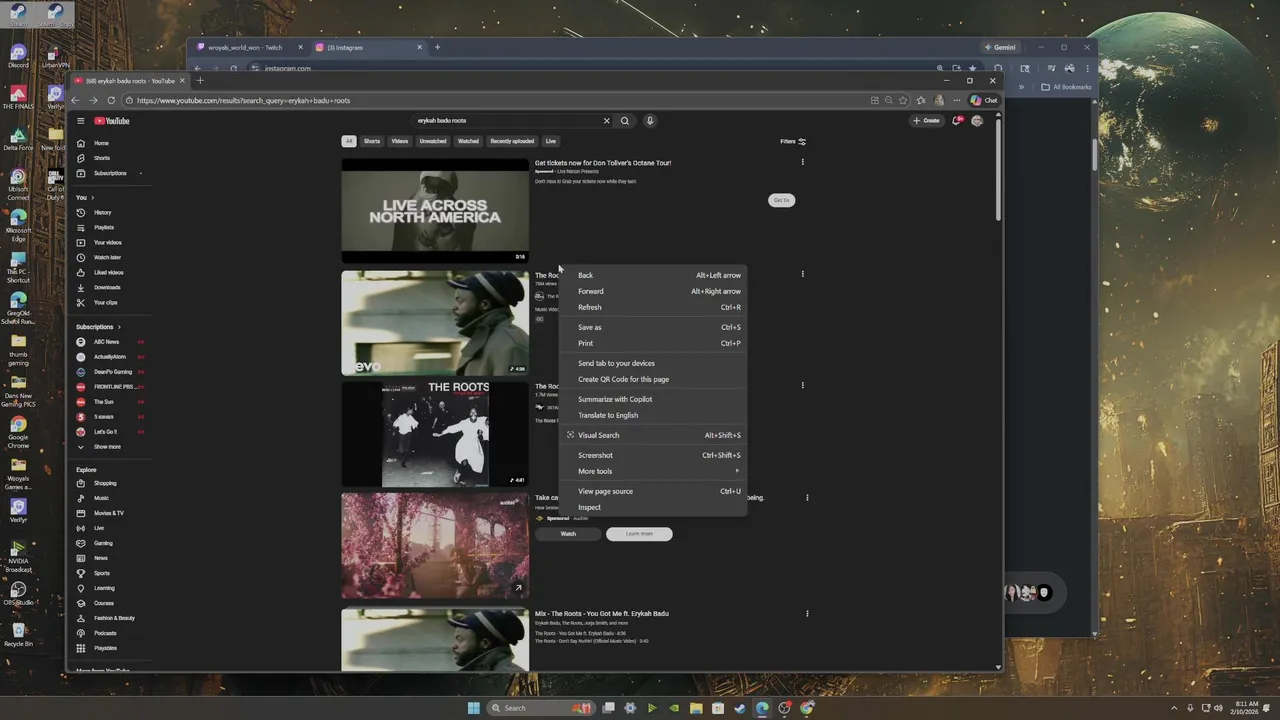This screenshot has height=720, width=1280.
Task: Click Learn more on the Audible ad
Action: [x=639, y=534]
